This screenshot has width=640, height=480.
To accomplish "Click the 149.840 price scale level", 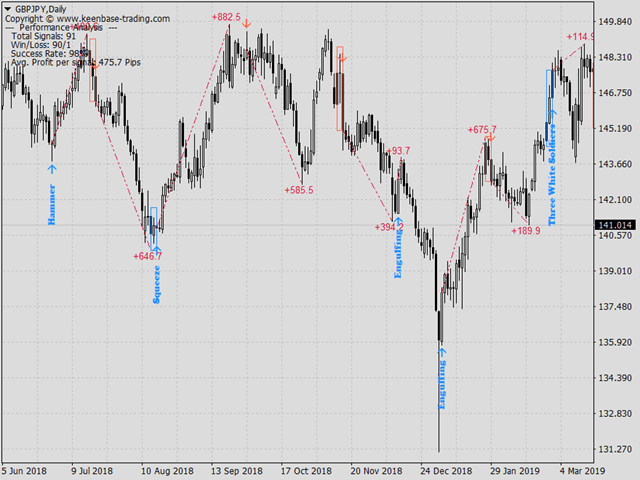I will pos(615,22).
